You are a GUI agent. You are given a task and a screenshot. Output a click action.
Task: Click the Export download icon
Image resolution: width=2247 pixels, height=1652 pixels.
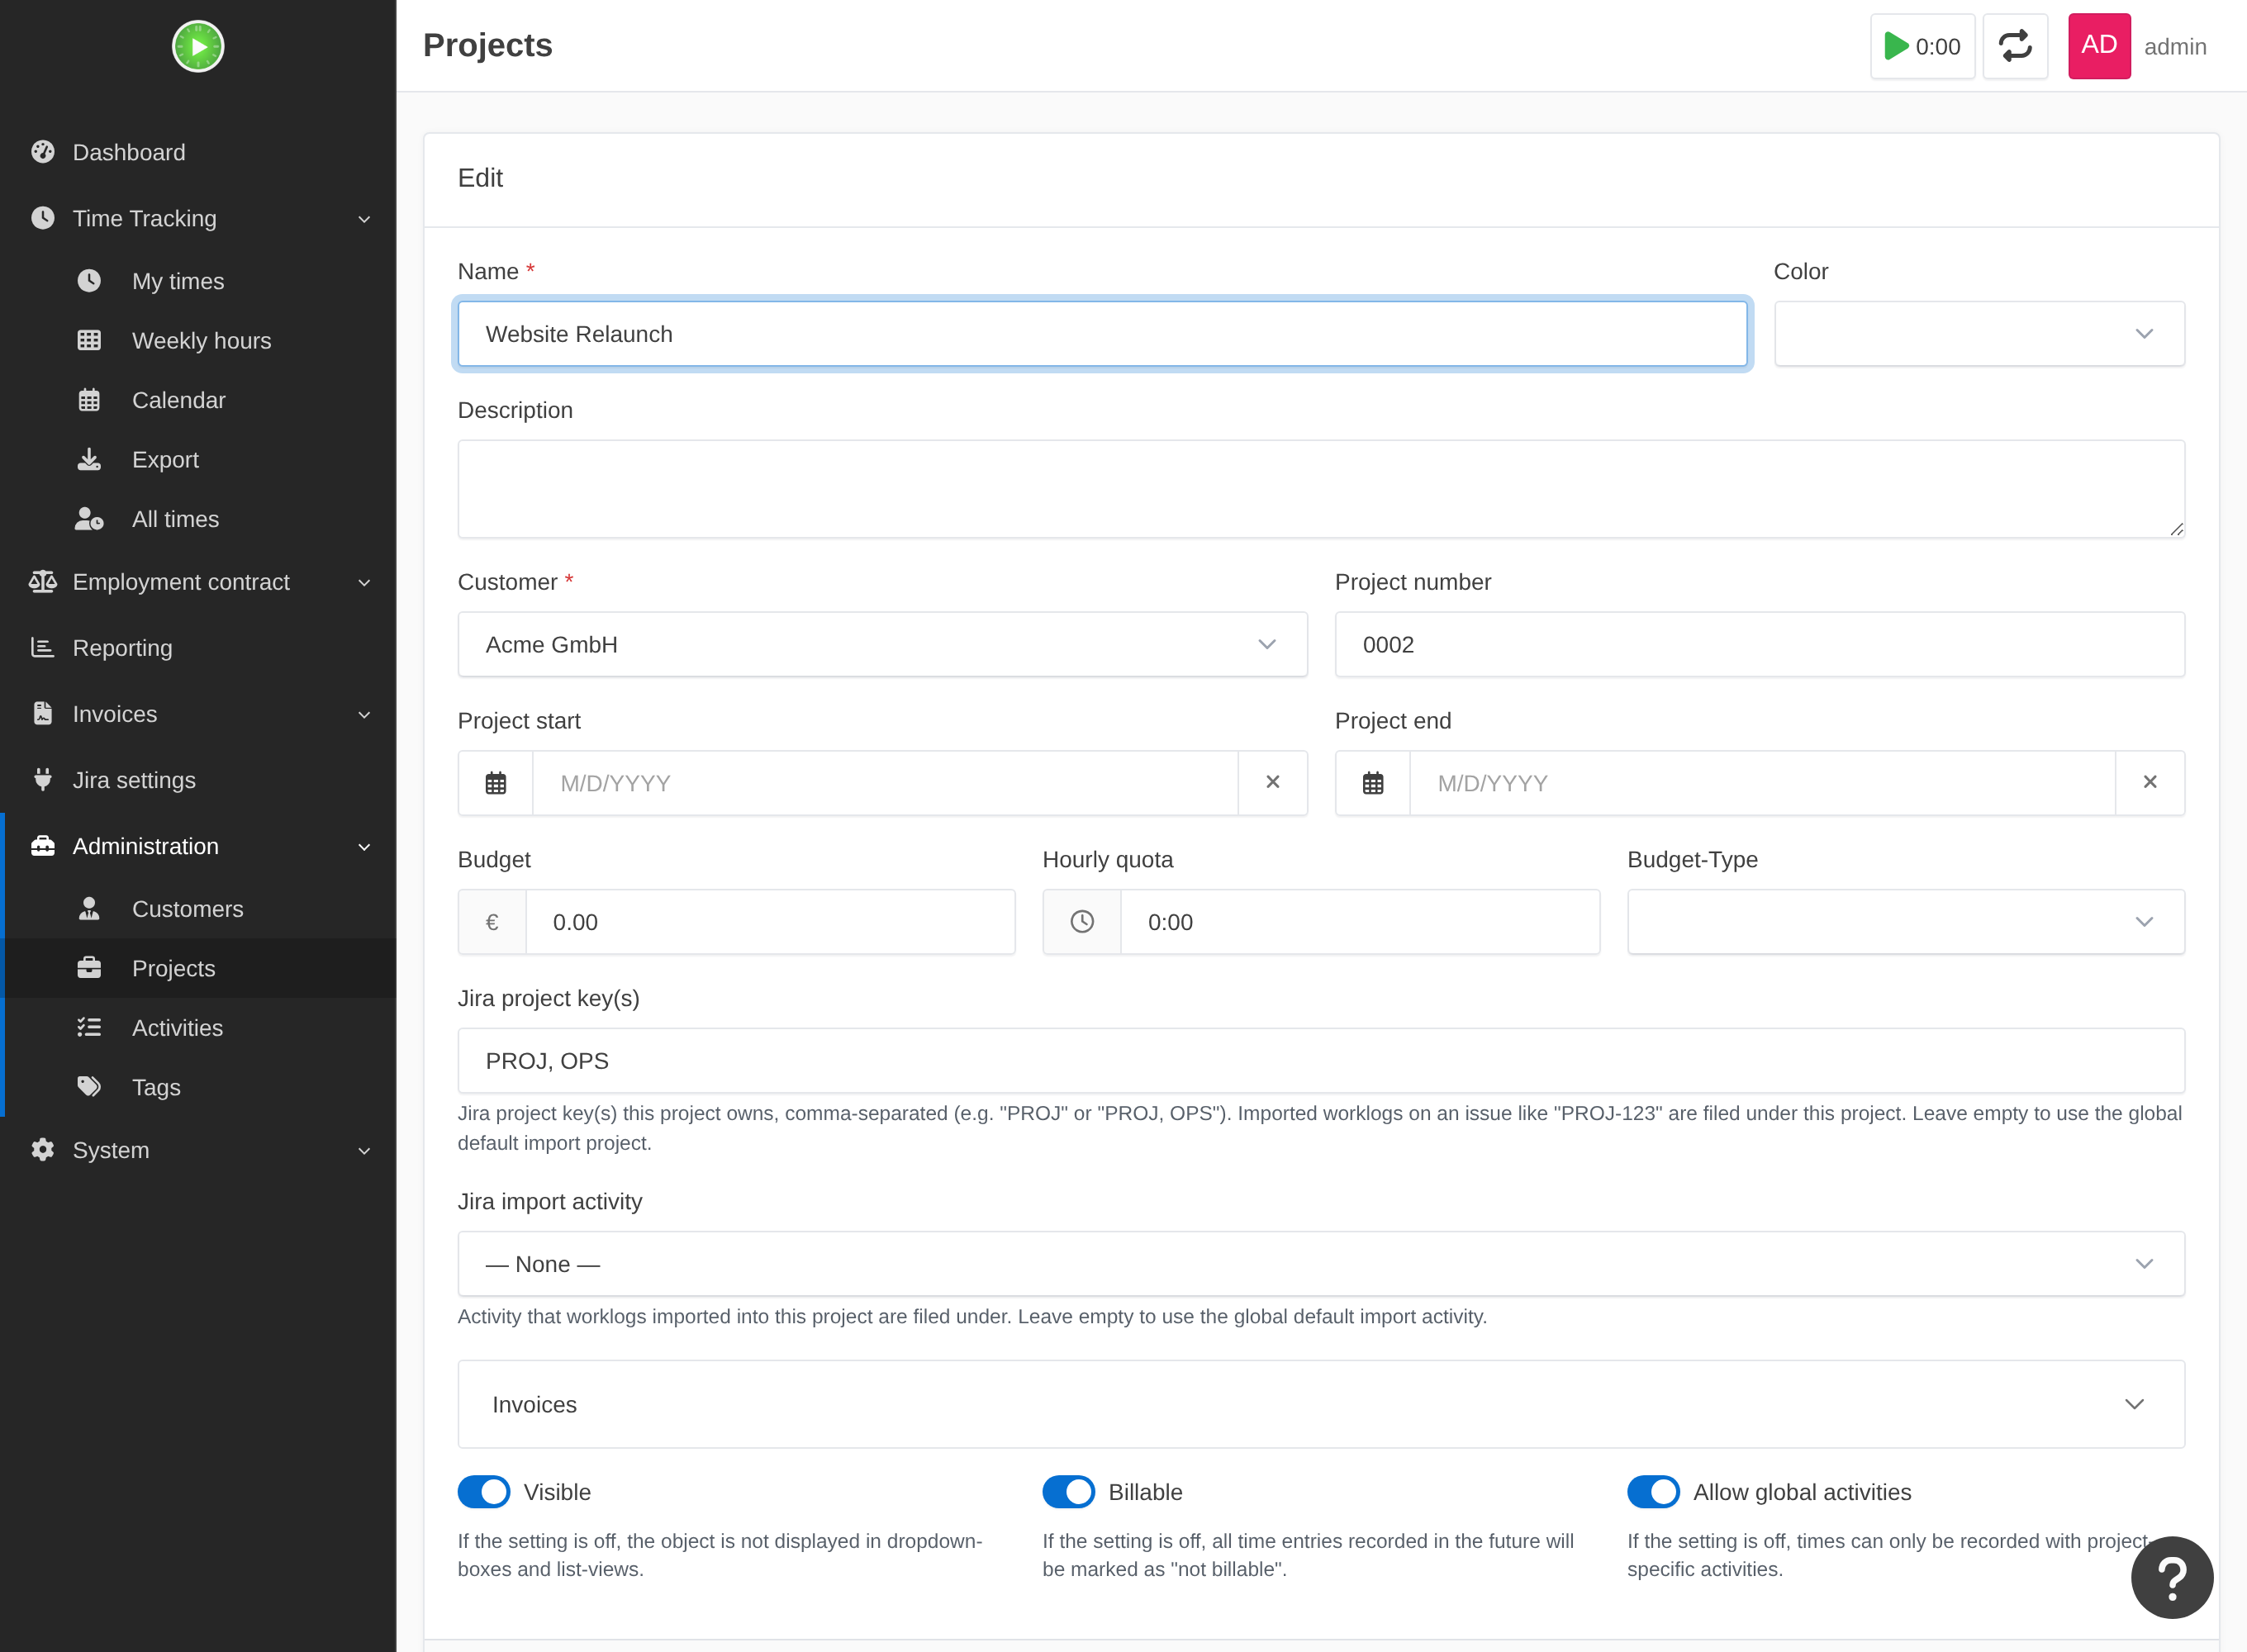click(89, 459)
